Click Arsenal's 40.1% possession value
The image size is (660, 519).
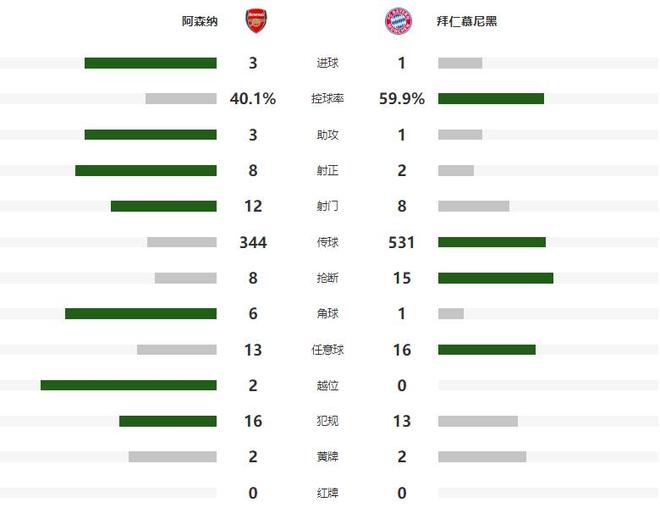click(253, 99)
